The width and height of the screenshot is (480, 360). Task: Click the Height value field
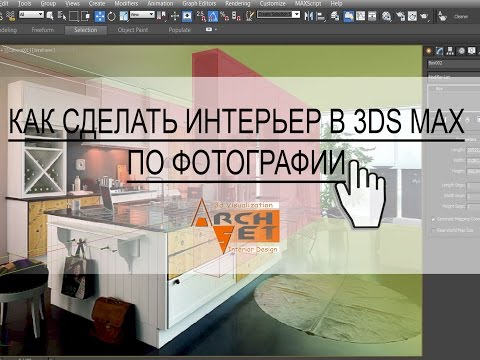coord(473,172)
